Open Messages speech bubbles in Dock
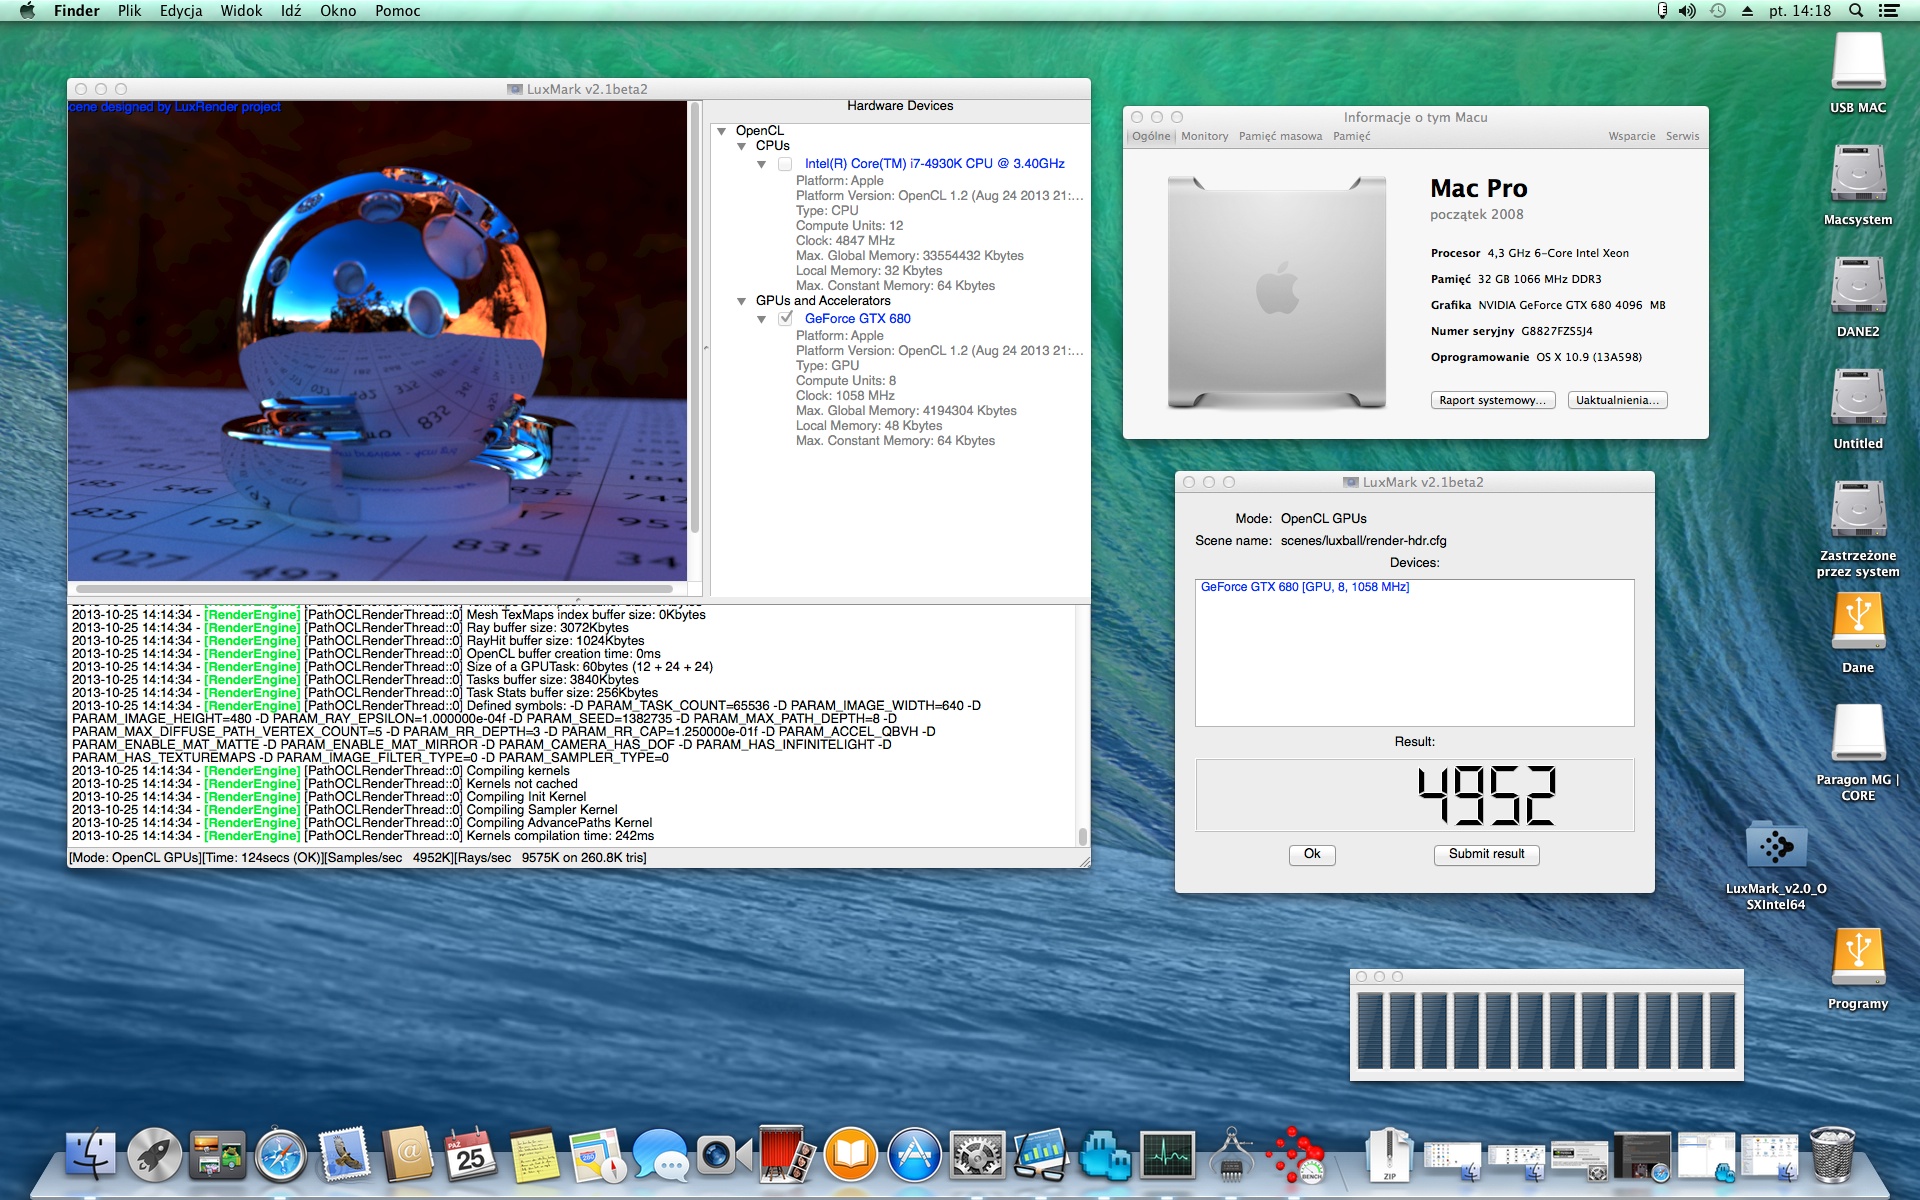Screen dimensions: 1920x1200 661,1155
